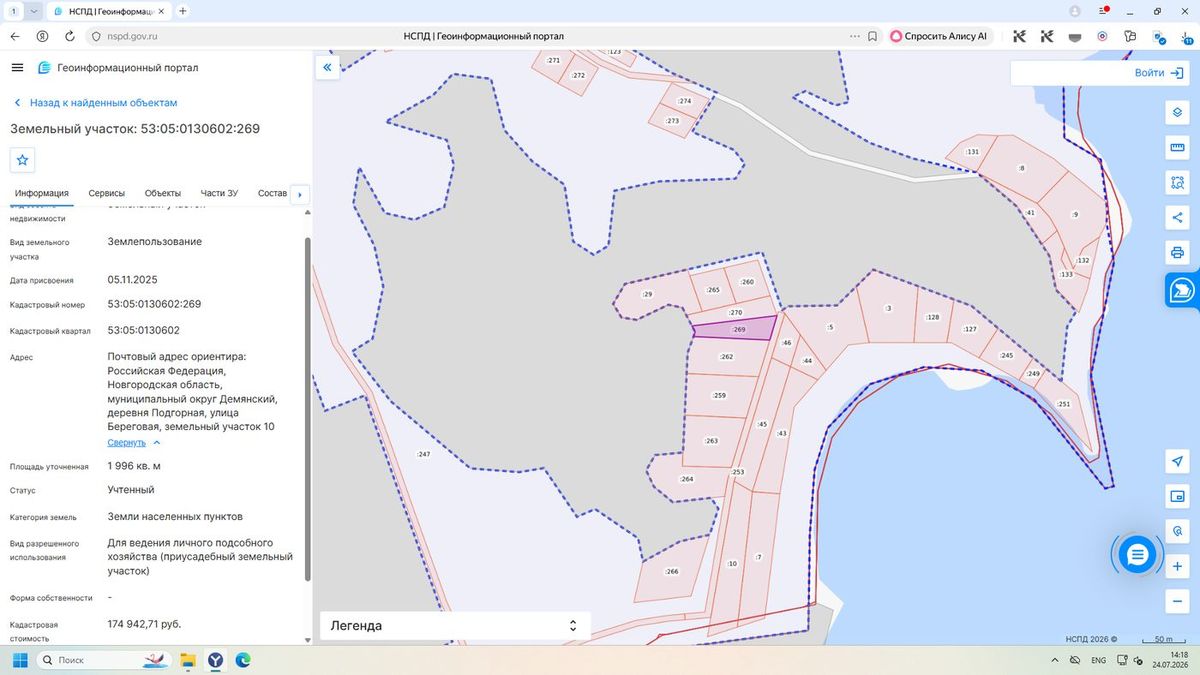The image size is (1200, 675).
Task: Click cadastral value 174 942,71 руб.
Action: (x=144, y=624)
